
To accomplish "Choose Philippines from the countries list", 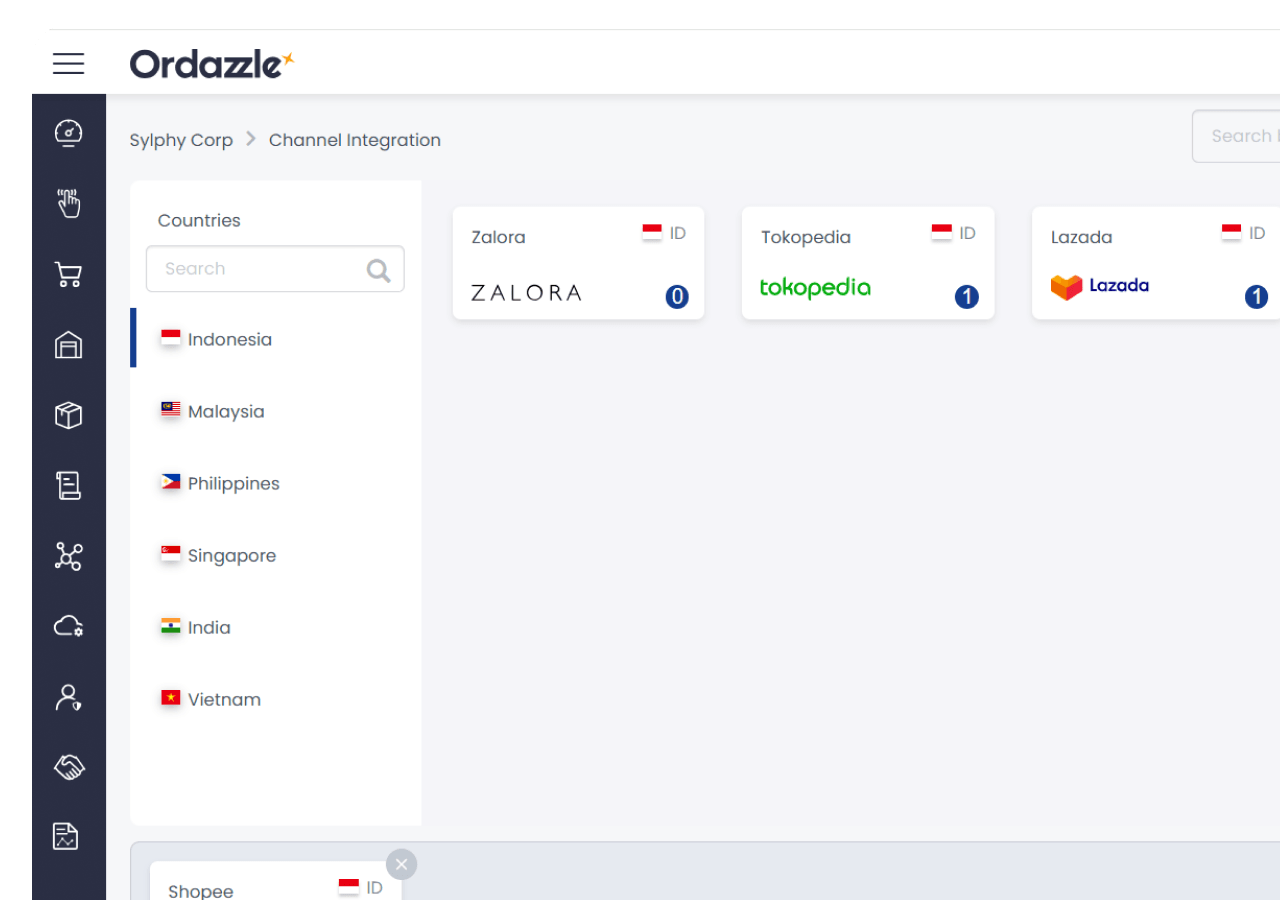I will 233,484.
